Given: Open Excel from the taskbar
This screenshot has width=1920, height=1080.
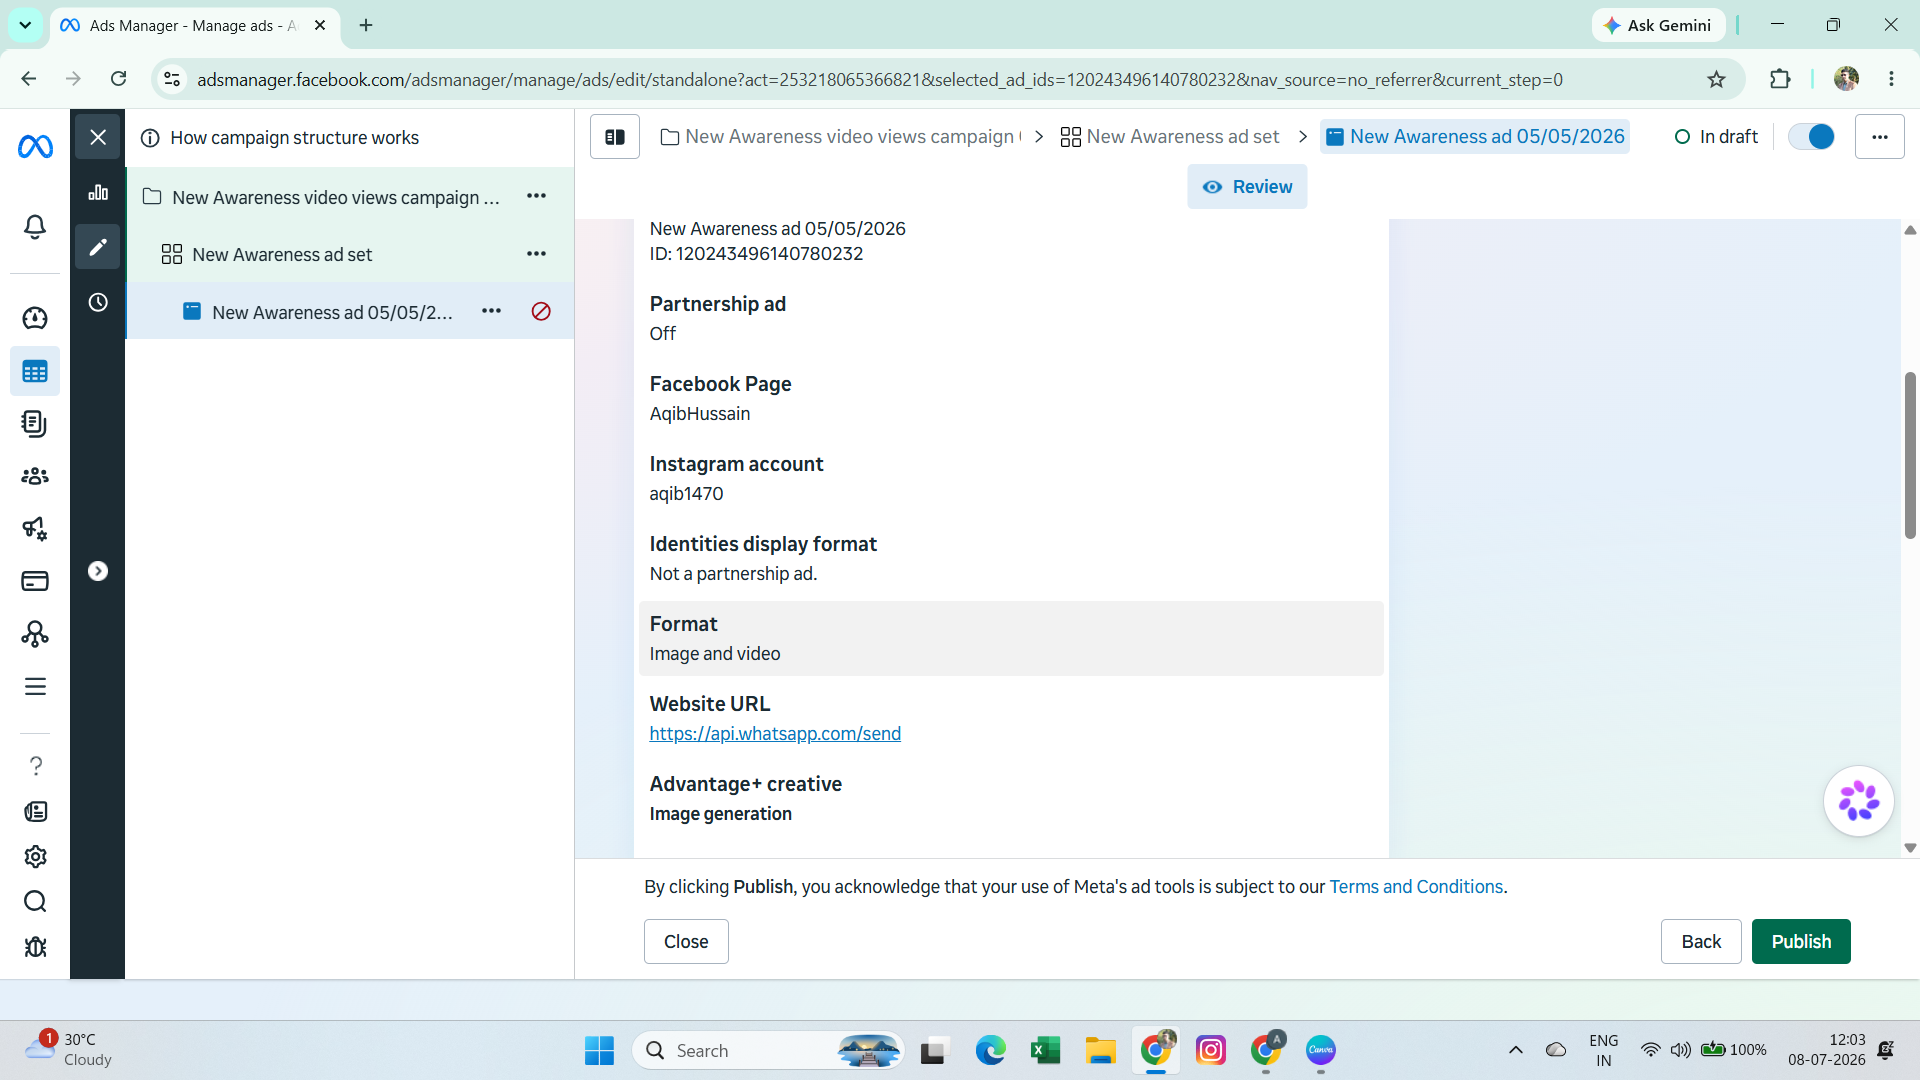Looking at the screenshot, I should (x=1045, y=1050).
